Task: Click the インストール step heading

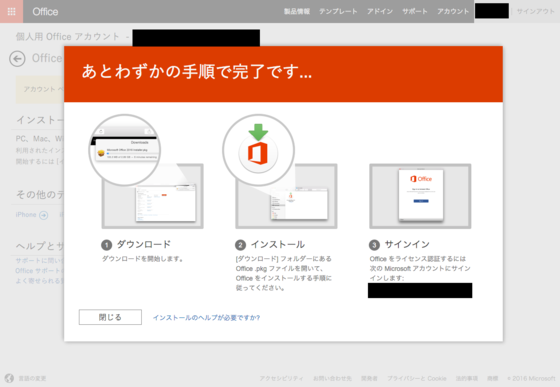Action: pos(278,245)
